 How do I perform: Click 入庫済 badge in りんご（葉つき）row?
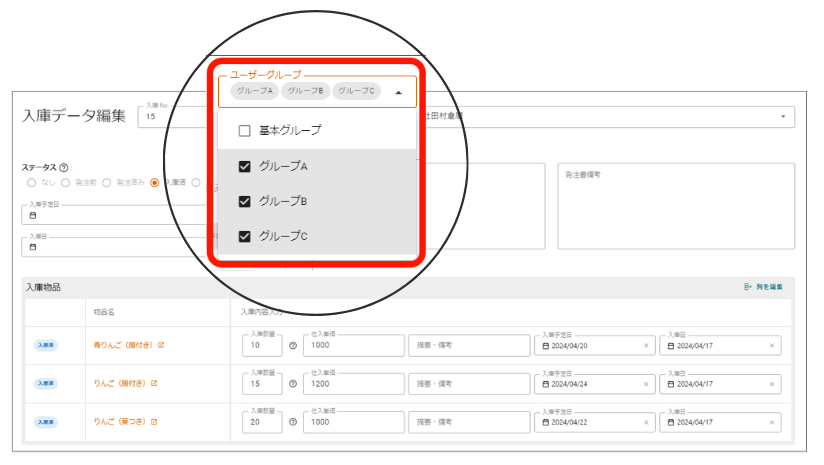pos(46,422)
